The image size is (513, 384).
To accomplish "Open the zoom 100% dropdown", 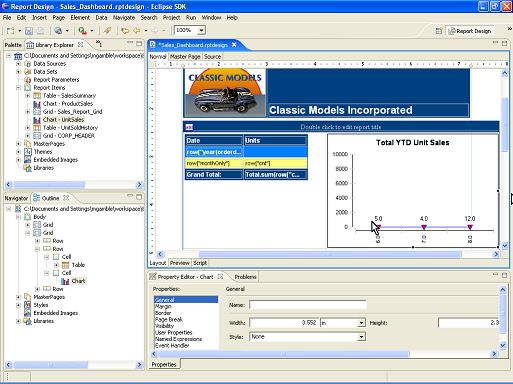I will coord(201,30).
